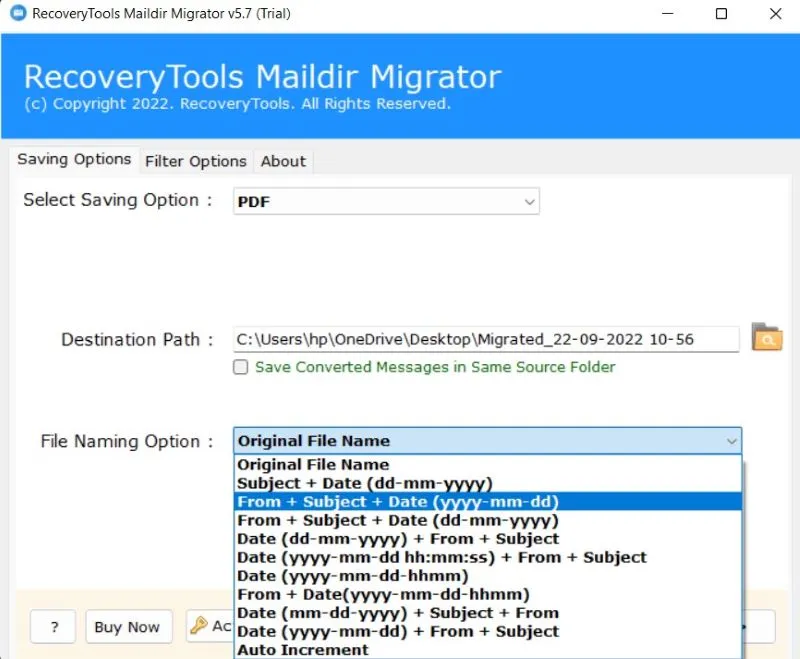The width and height of the screenshot is (800, 659).
Task: Click the question mark help button
Action: [52, 627]
